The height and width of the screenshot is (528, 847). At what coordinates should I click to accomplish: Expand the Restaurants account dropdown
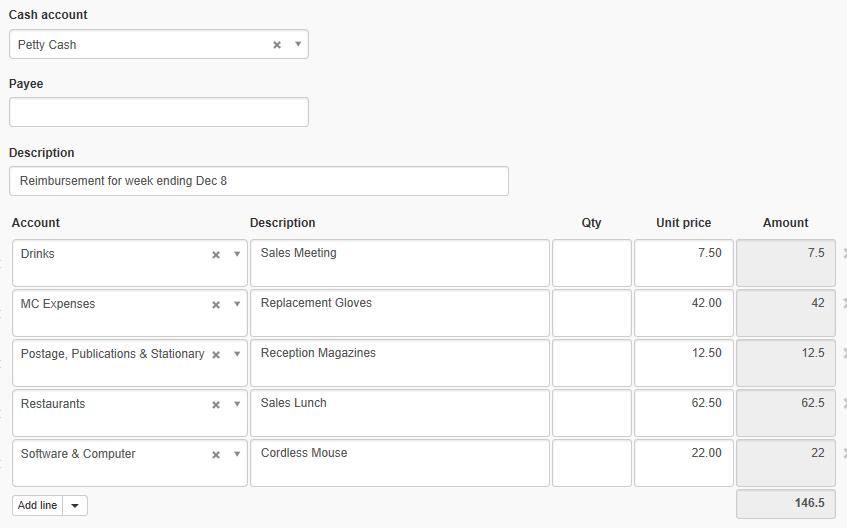[x=237, y=404]
